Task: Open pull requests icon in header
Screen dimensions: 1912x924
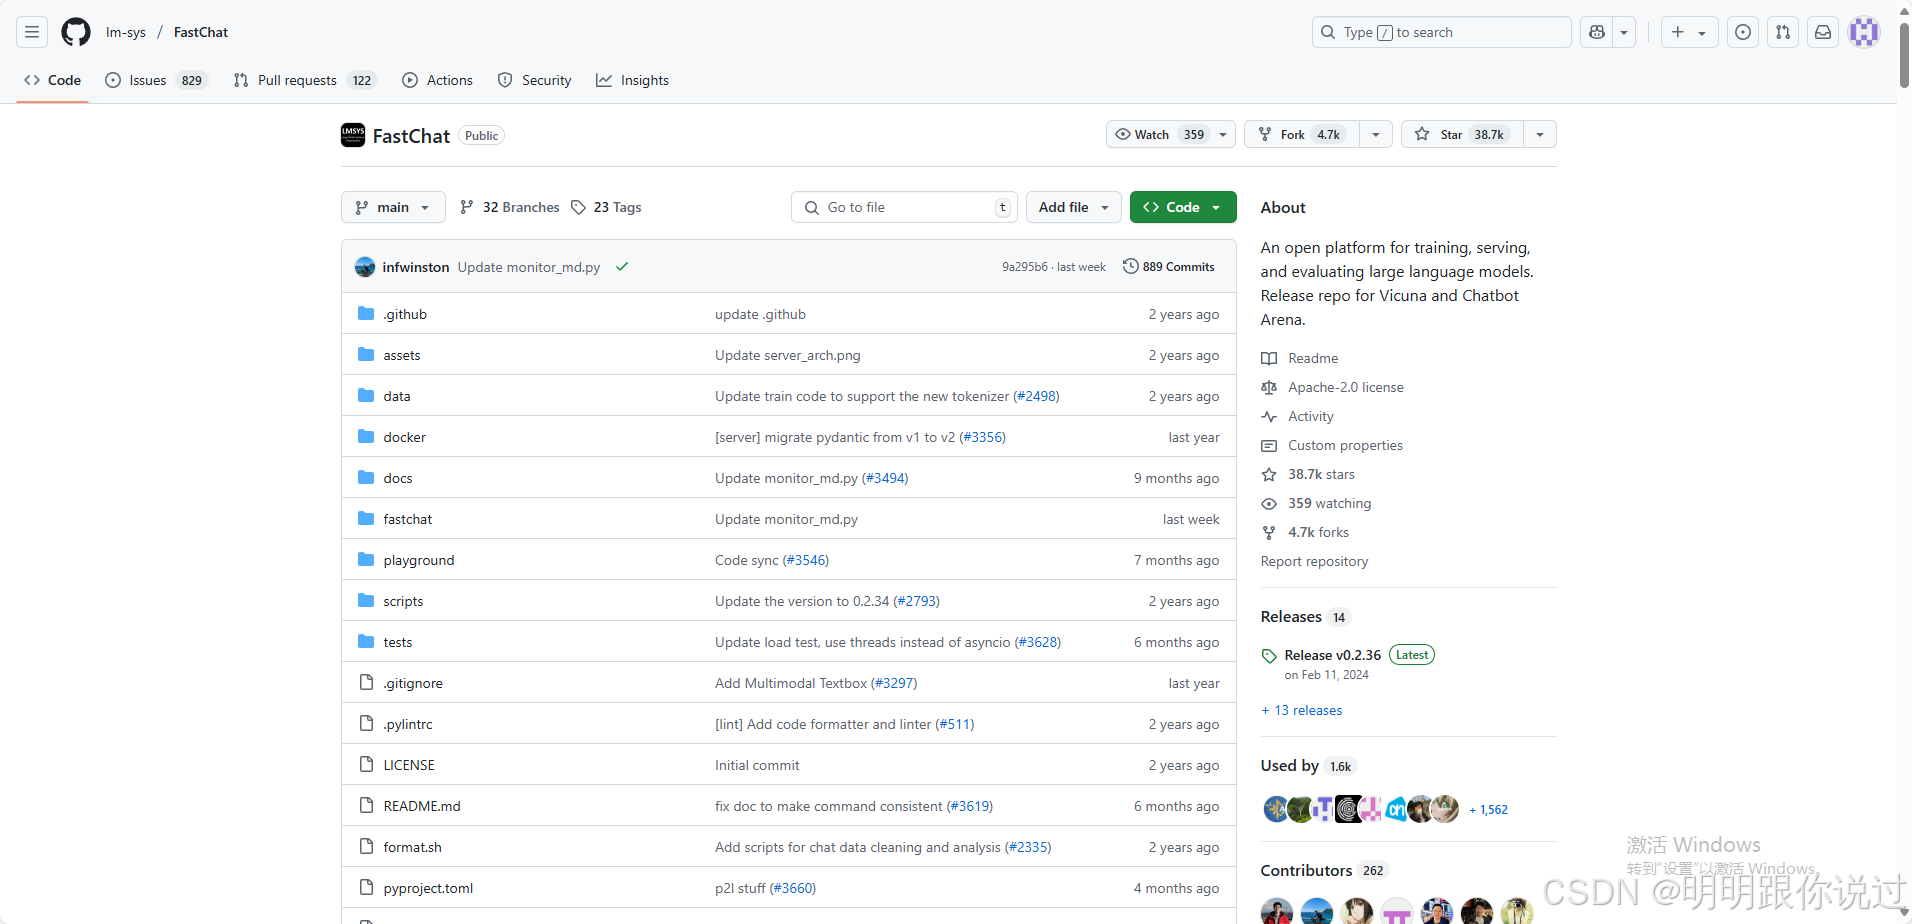Action: tap(1783, 32)
